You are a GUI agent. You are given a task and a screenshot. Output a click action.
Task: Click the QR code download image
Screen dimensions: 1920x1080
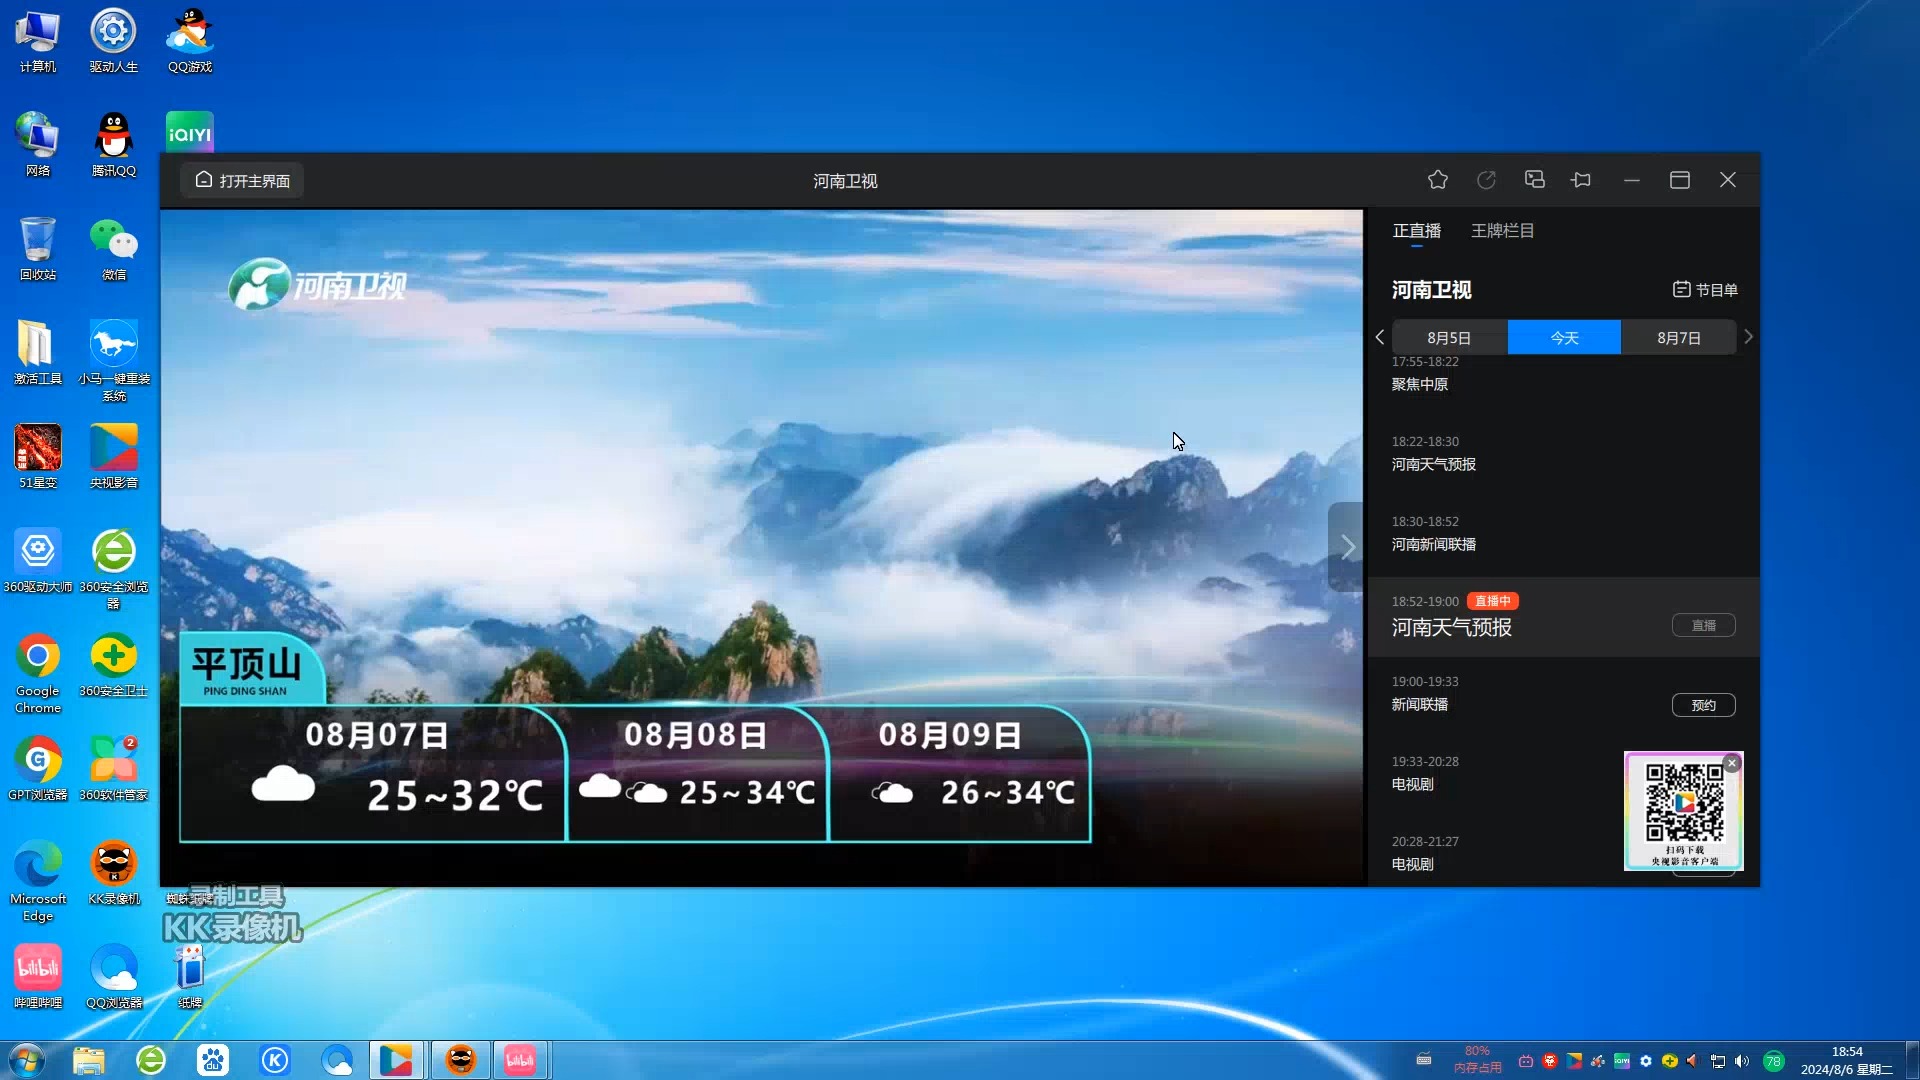pyautogui.click(x=1684, y=812)
